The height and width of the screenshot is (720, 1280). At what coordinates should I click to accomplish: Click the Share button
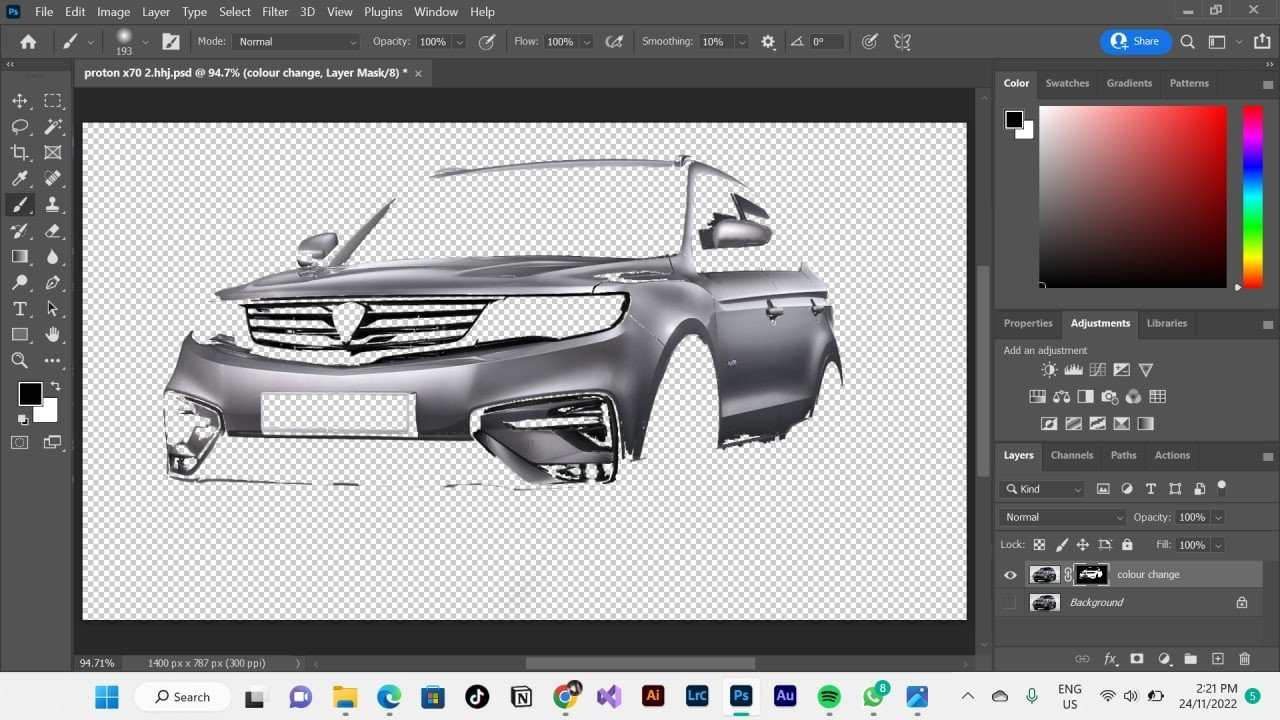(1135, 42)
